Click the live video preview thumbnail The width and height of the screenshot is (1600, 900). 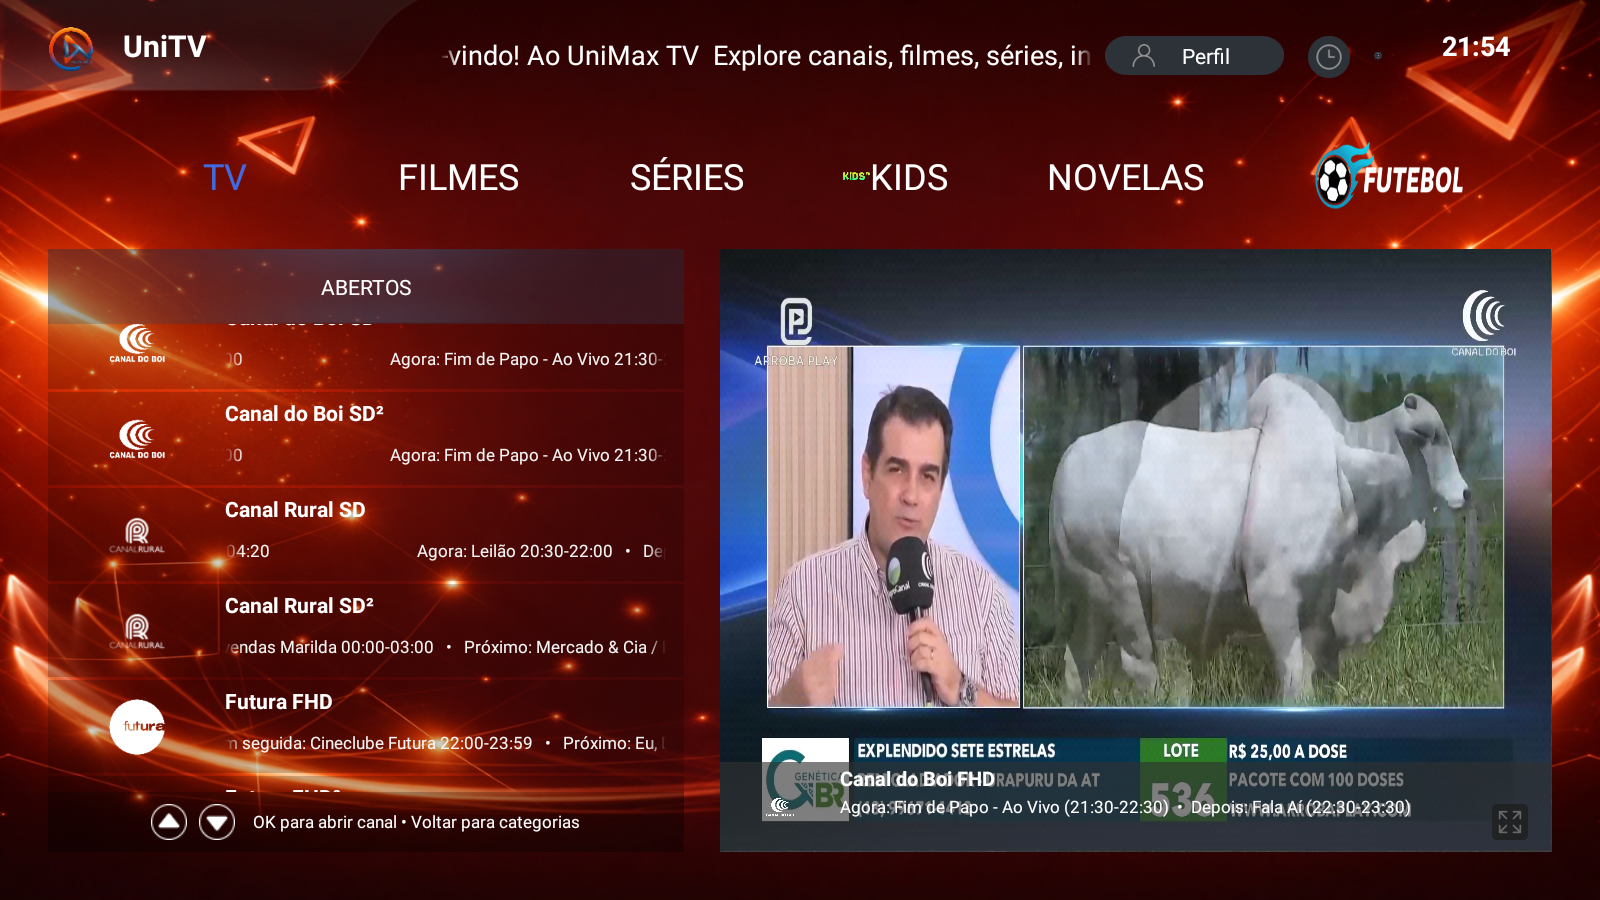click(x=1135, y=550)
